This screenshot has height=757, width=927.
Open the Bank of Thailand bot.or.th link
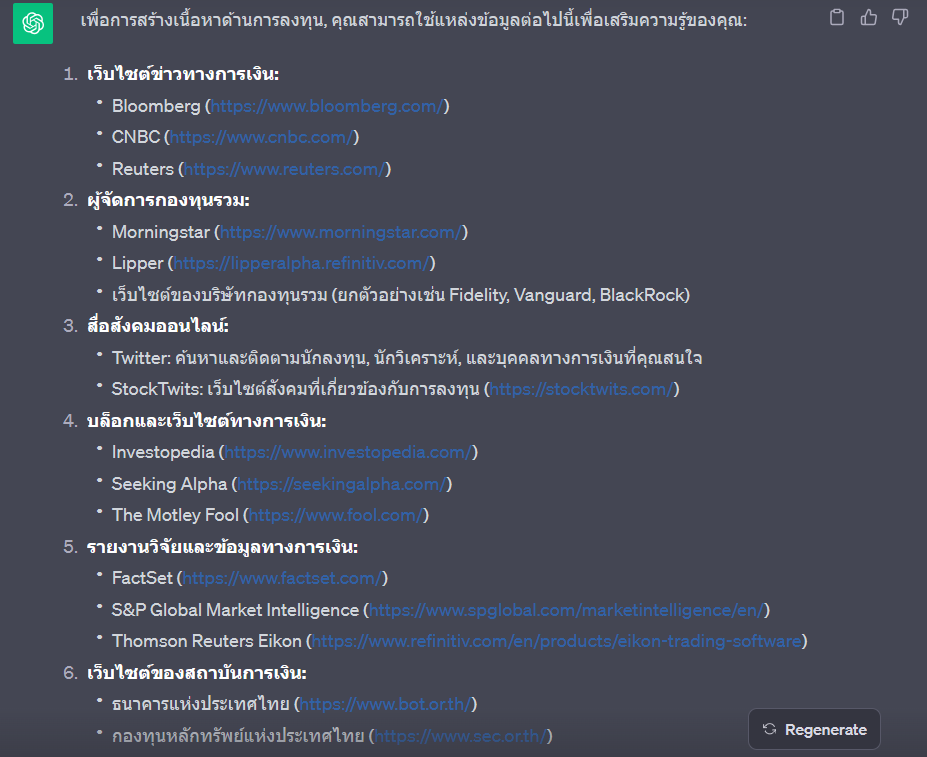point(385,704)
